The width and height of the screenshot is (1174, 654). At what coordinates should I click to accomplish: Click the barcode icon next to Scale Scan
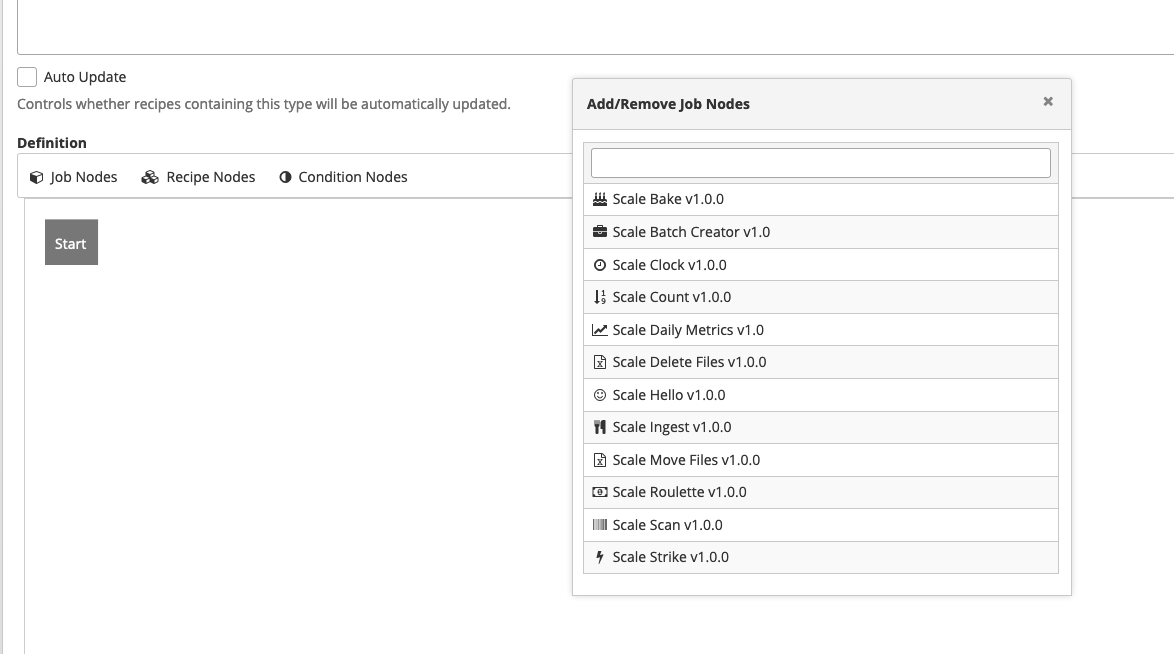600,524
